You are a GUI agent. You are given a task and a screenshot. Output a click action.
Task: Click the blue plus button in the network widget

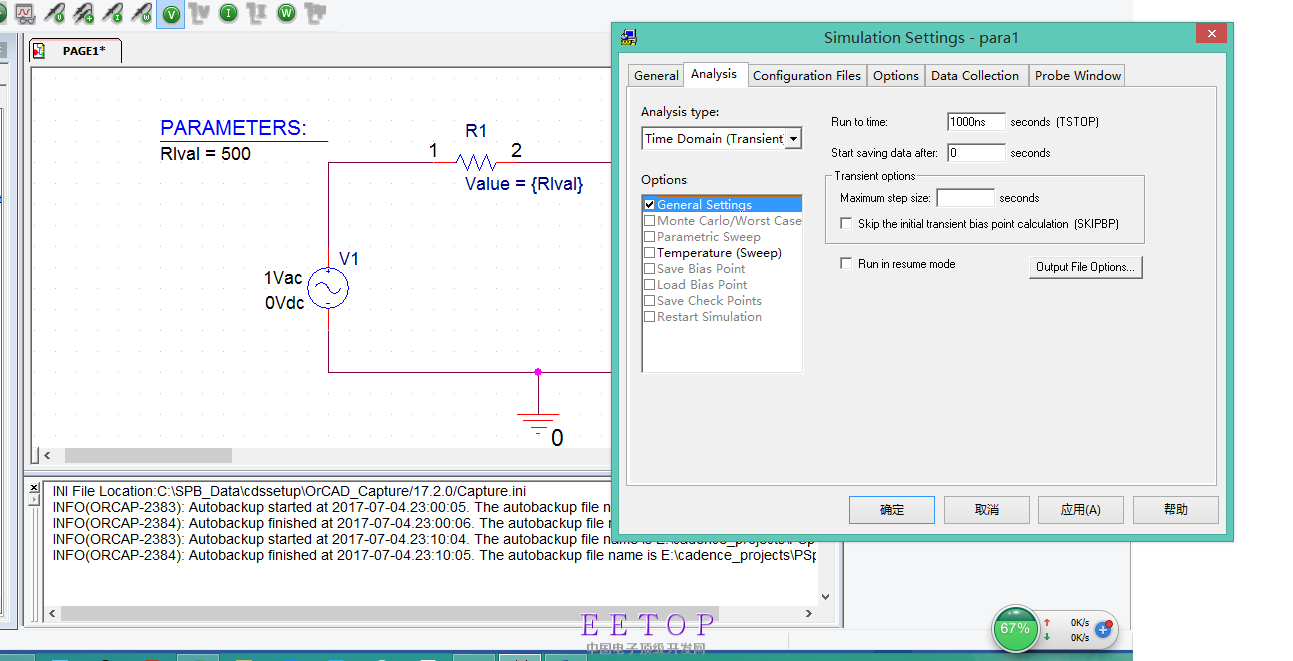coord(1103,630)
